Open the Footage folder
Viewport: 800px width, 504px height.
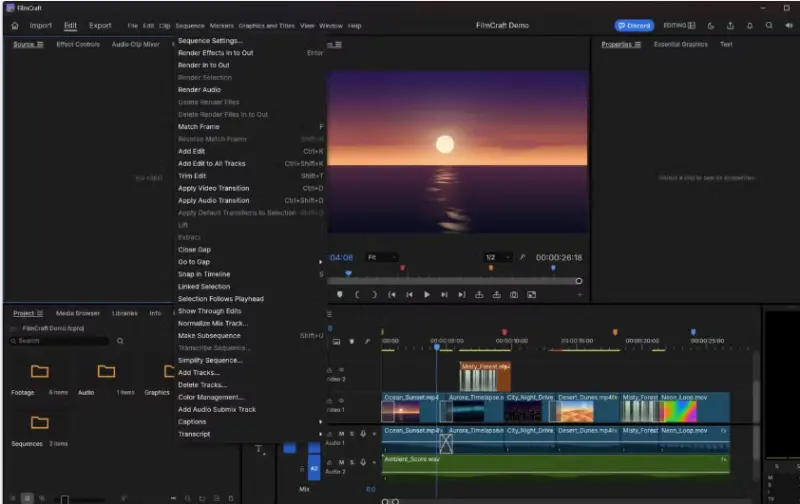(39, 371)
